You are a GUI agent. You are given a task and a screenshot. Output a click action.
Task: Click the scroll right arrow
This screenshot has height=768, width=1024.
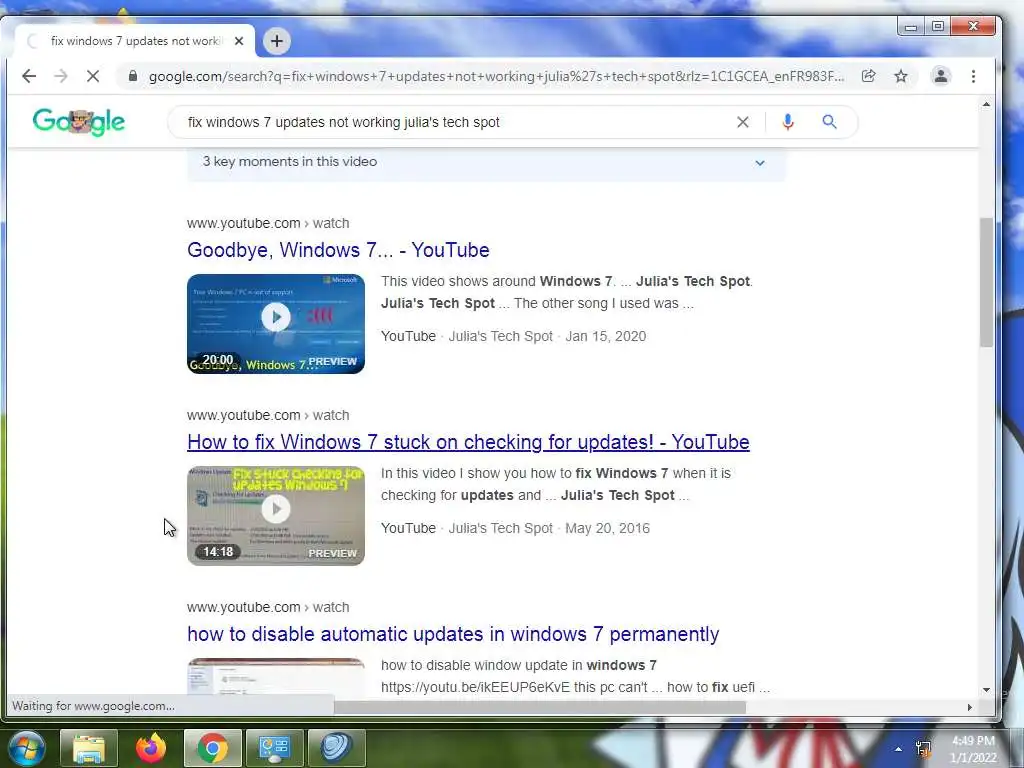970,707
